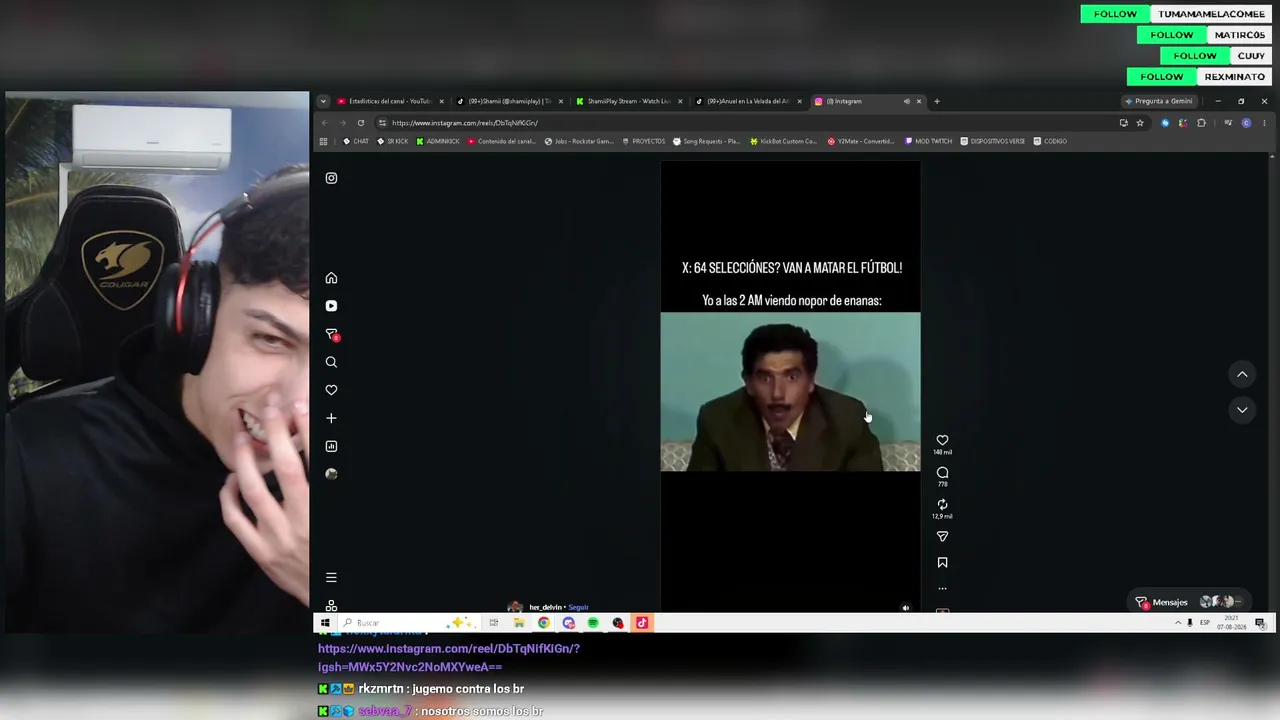Image resolution: width=1280 pixels, height=720 pixels.
Task: Switch to Anuel en La Velada tab
Action: pyautogui.click(x=748, y=101)
